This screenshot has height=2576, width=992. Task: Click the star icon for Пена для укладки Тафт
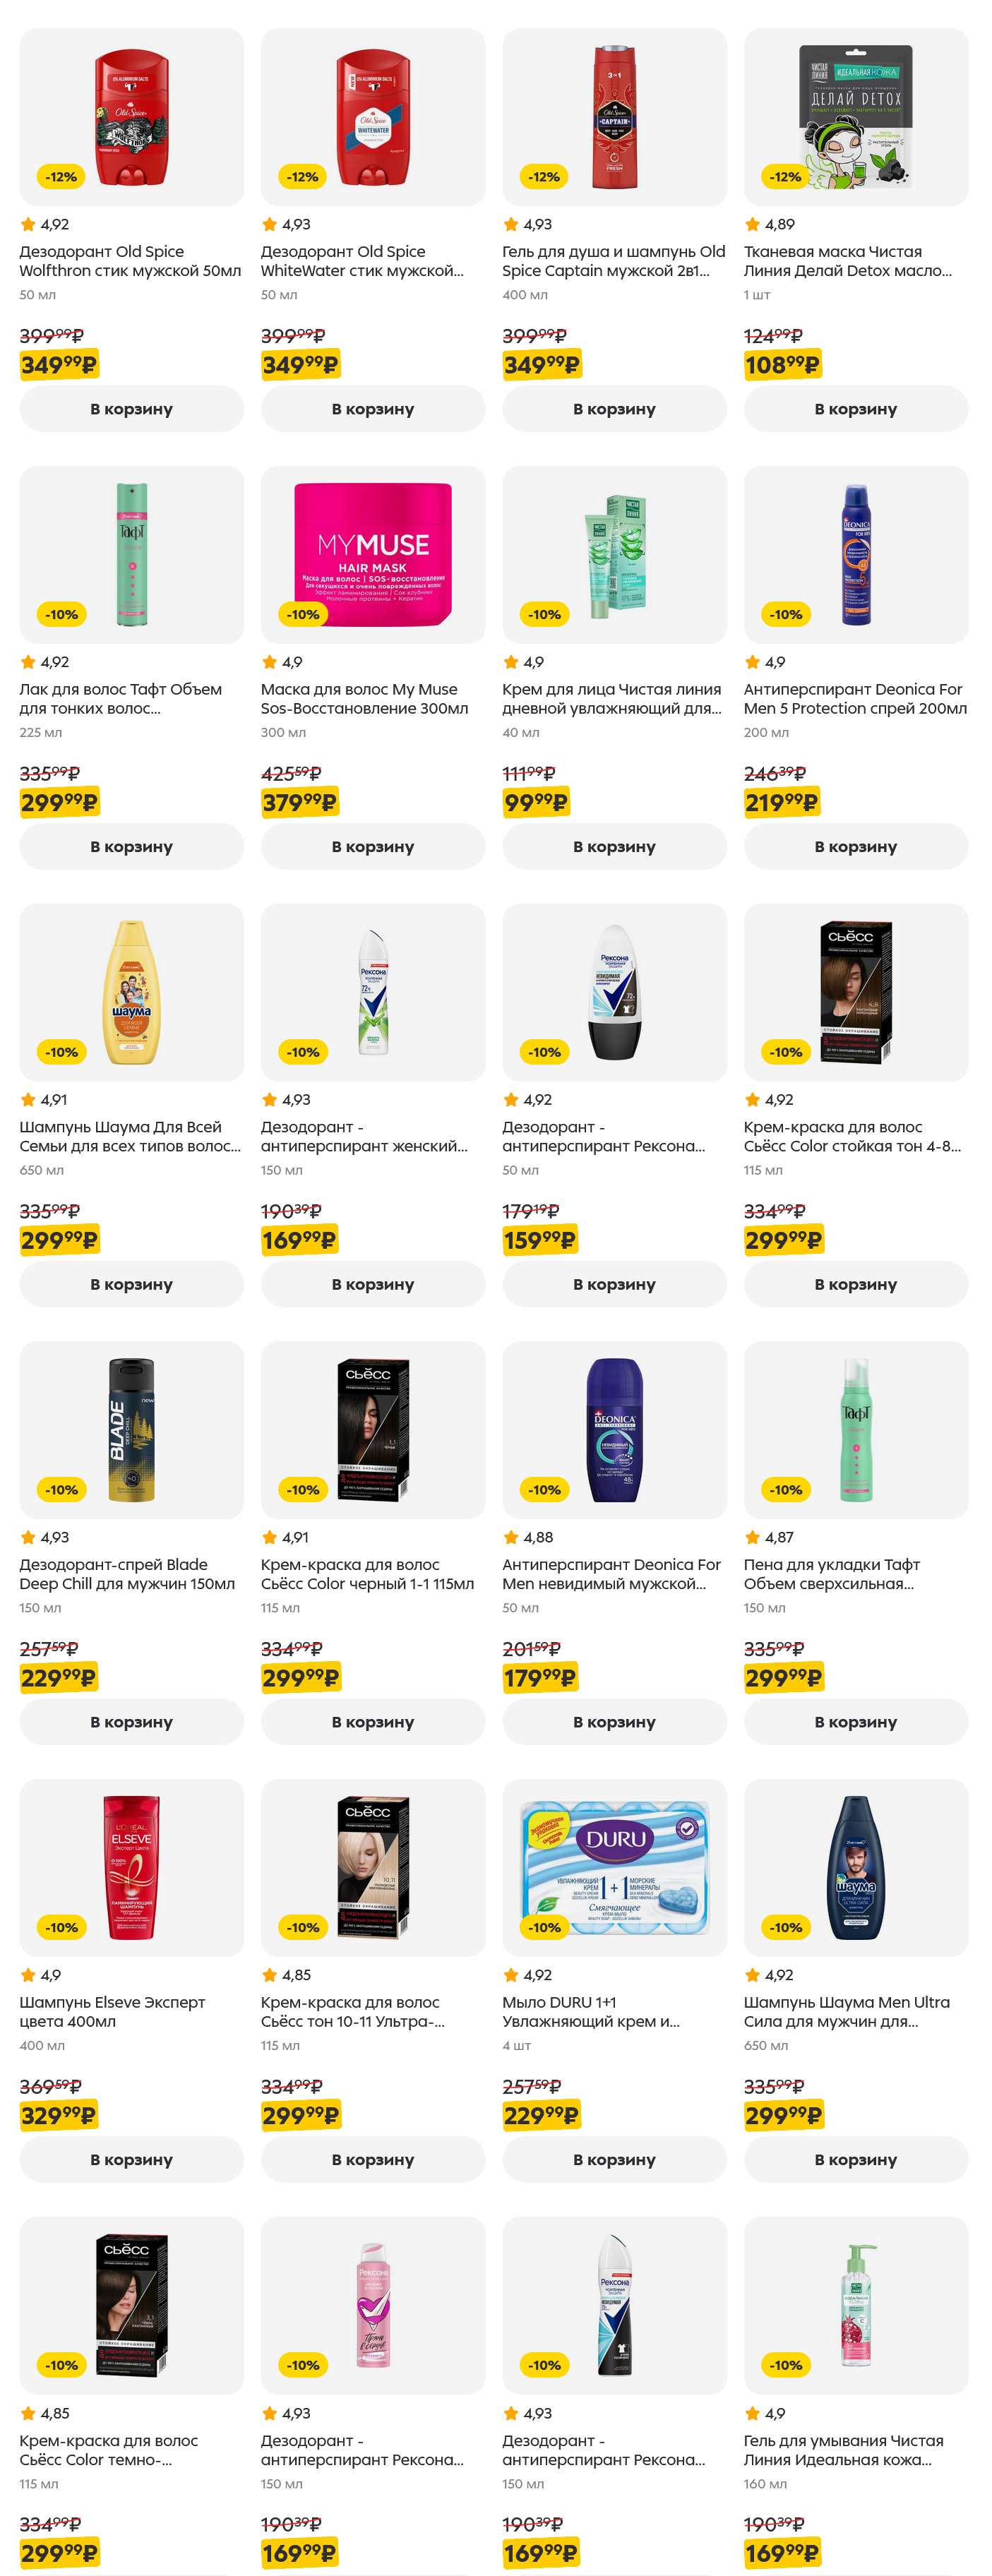(x=752, y=1537)
